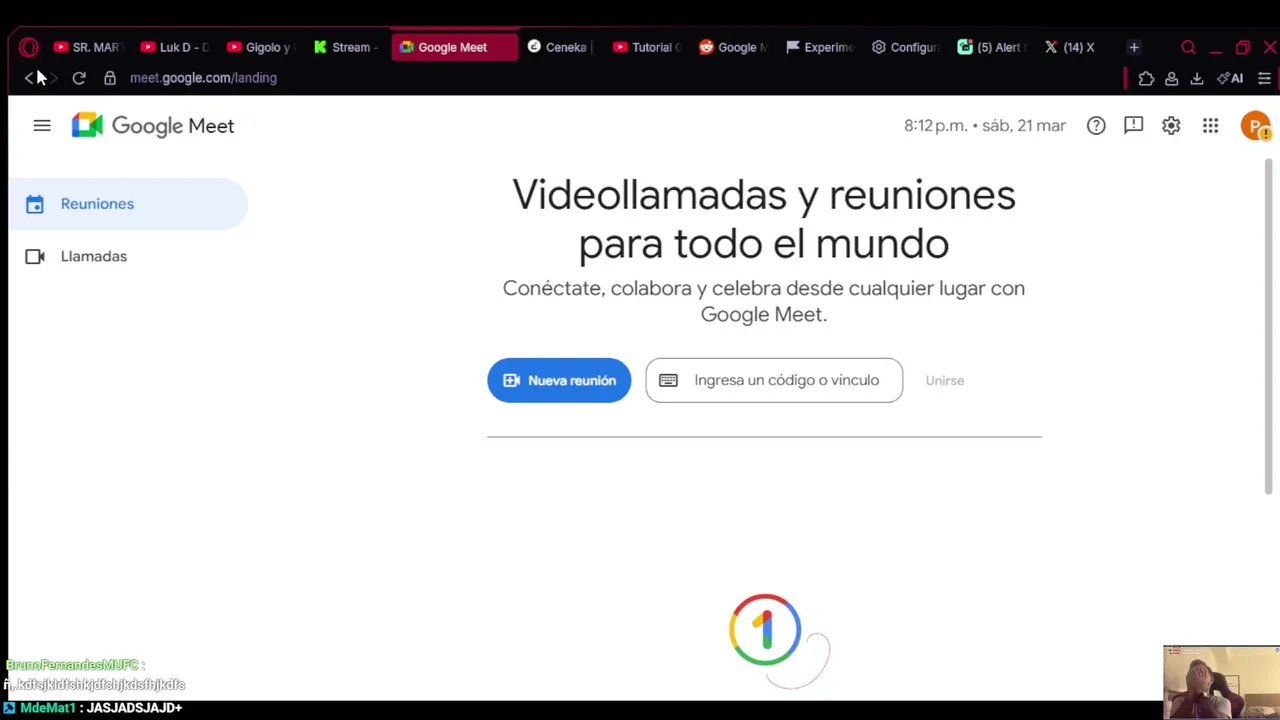The image size is (1280, 720).
Task: Click the site lock icon
Action: 110,78
